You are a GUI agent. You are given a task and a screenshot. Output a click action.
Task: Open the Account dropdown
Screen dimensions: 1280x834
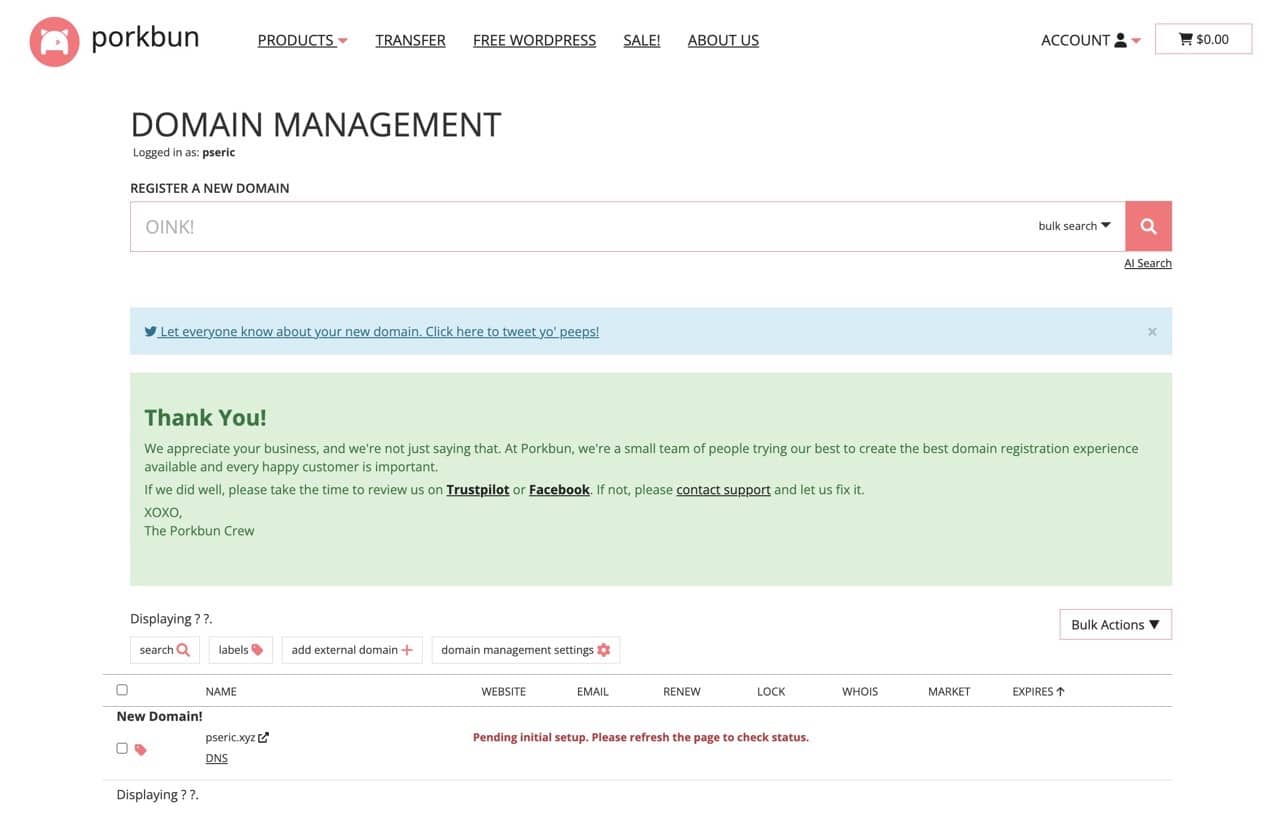click(x=1091, y=40)
